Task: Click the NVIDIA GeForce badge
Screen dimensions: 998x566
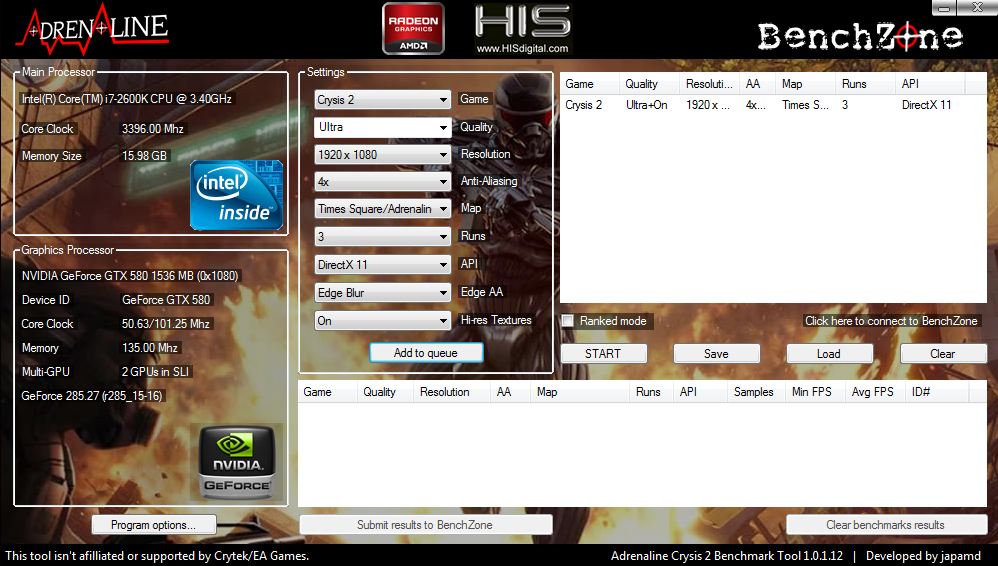Action: pyautogui.click(x=236, y=462)
